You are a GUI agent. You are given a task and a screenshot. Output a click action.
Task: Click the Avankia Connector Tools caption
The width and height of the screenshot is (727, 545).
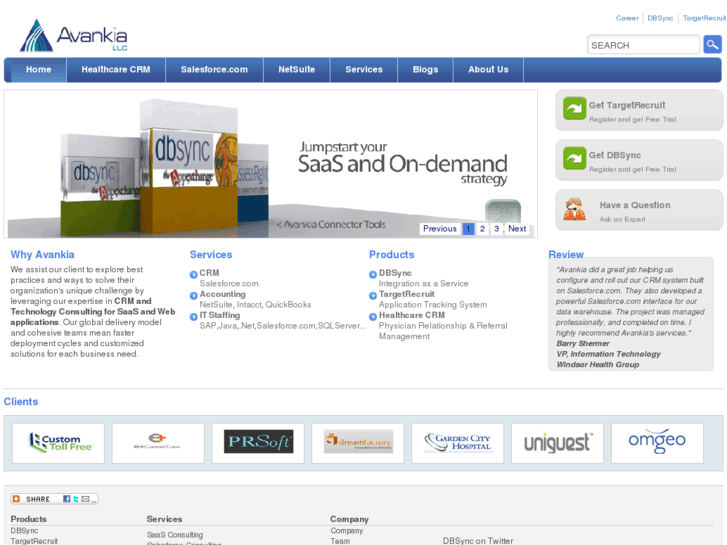click(x=331, y=224)
